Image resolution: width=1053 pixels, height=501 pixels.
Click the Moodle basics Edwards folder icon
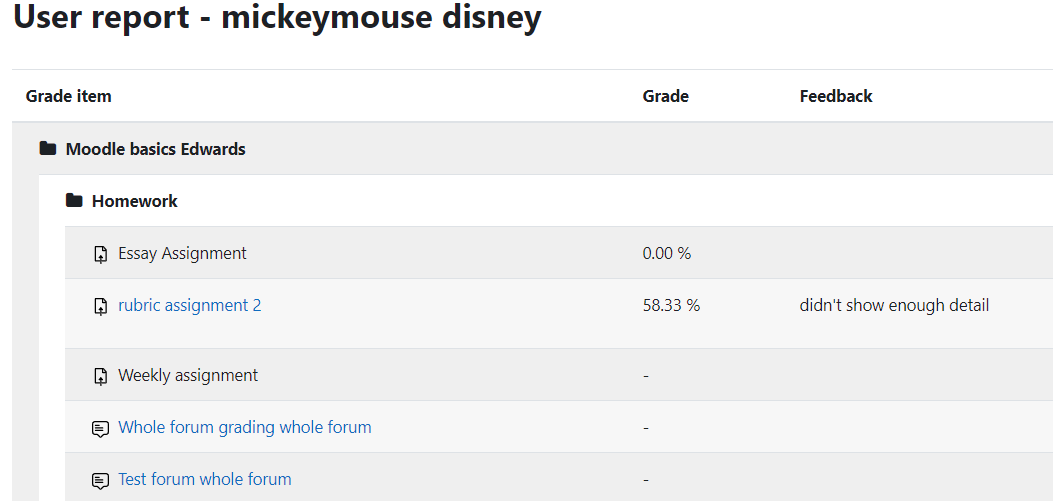click(48, 148)
